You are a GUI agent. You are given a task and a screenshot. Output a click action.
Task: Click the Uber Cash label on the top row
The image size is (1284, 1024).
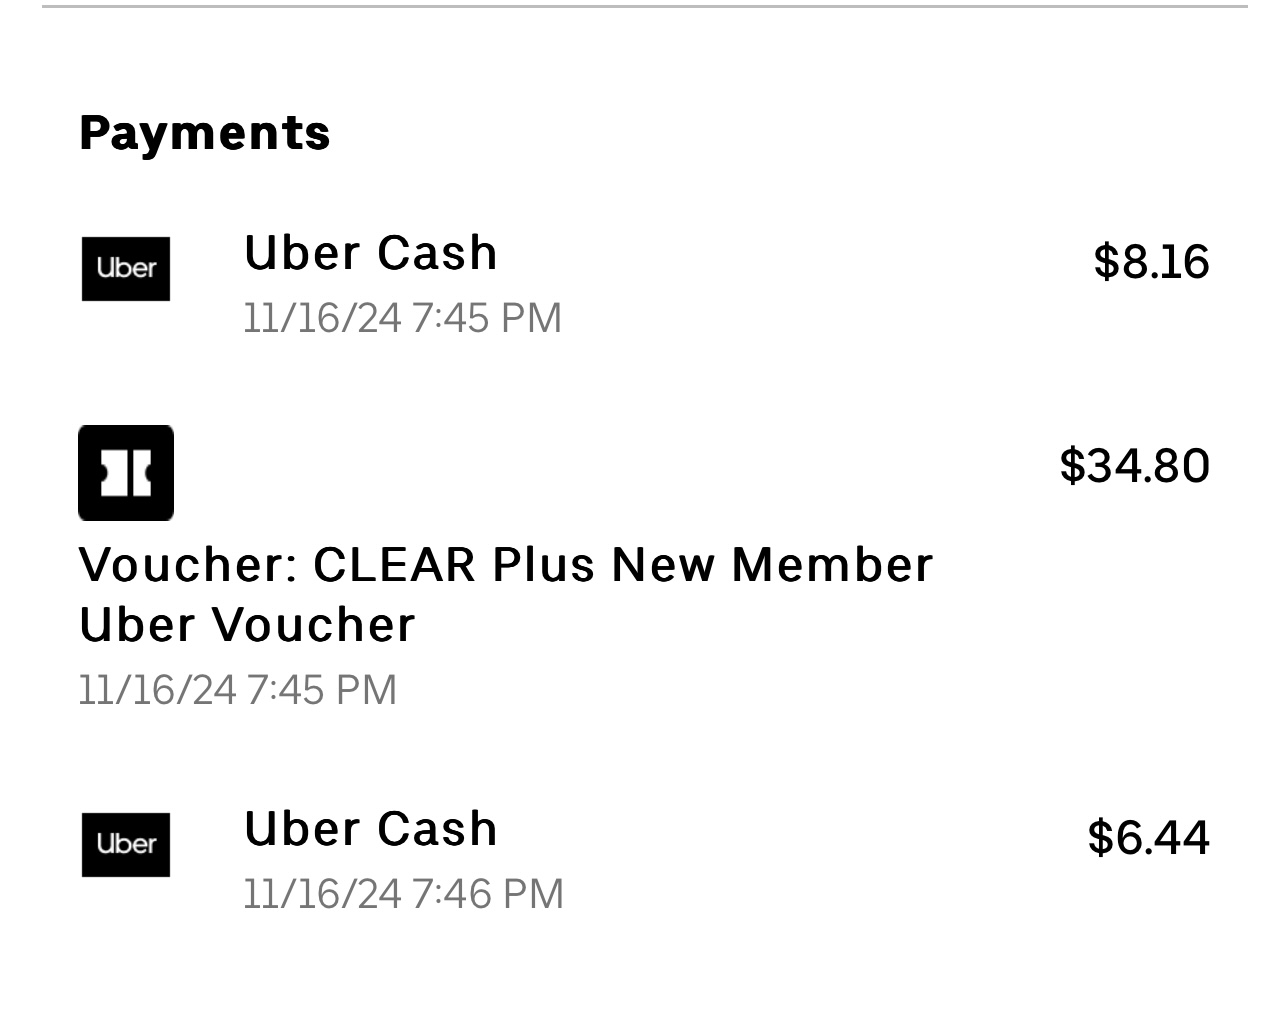[x=370, y=253]
